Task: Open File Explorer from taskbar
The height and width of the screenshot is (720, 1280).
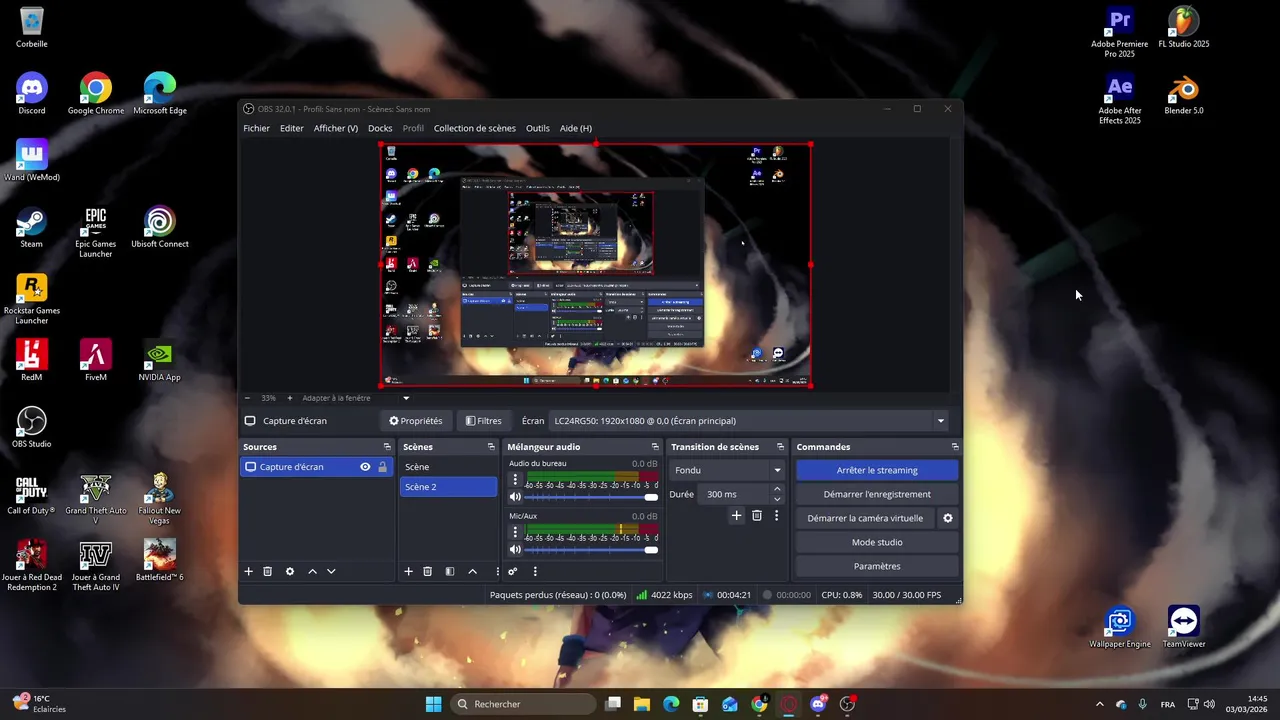Action: click(x=642, y=704)
